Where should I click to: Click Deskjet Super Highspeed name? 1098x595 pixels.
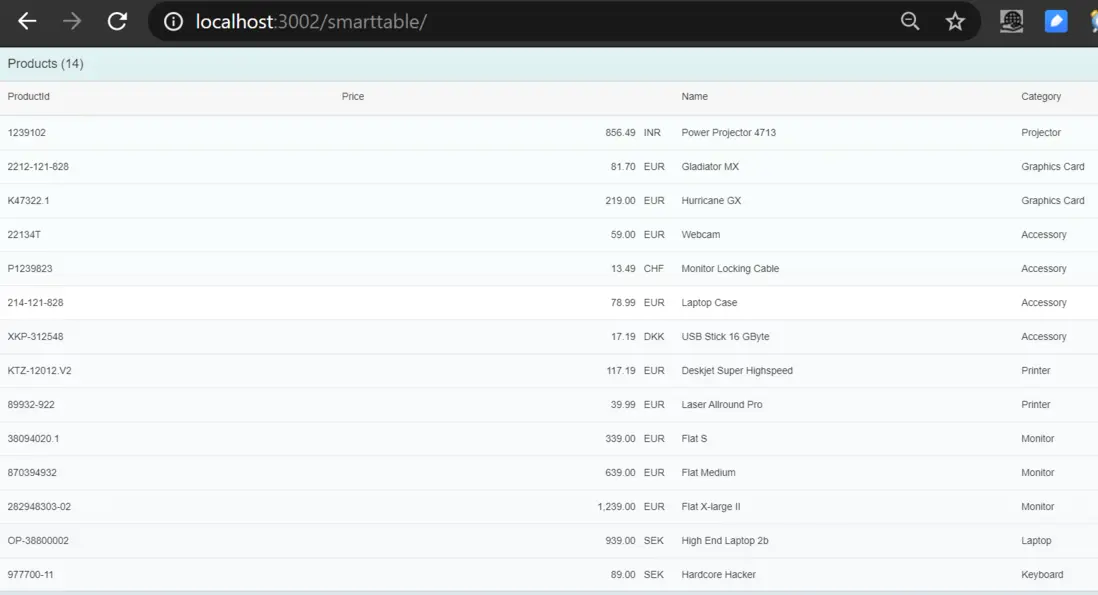tap(737, 370)
